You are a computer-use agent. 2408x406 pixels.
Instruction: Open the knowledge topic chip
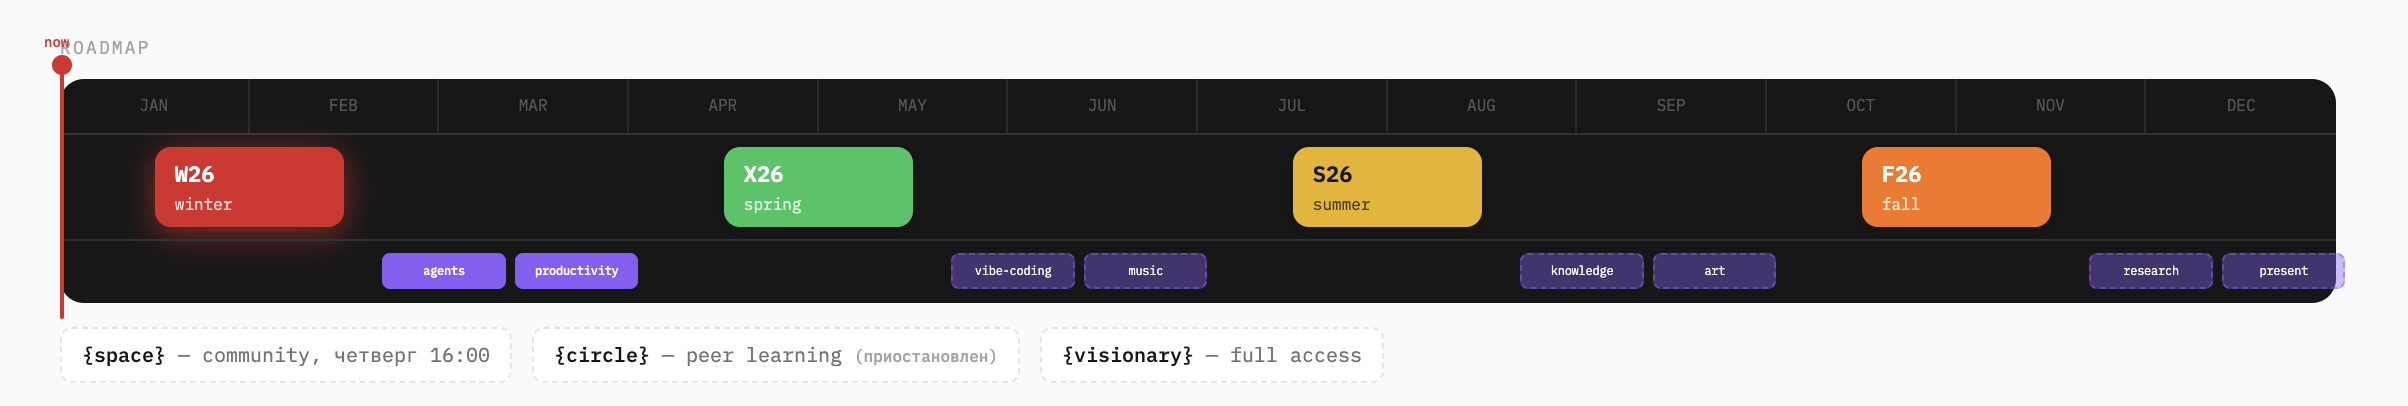point(1582,271)
